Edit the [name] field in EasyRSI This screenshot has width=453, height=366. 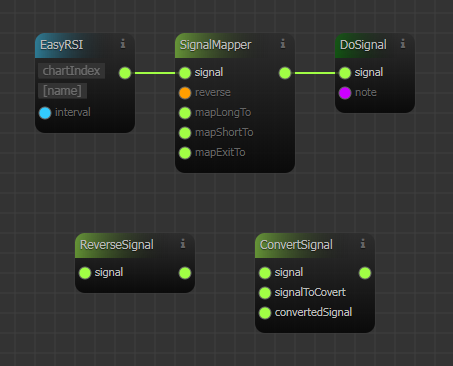(63, 91)
